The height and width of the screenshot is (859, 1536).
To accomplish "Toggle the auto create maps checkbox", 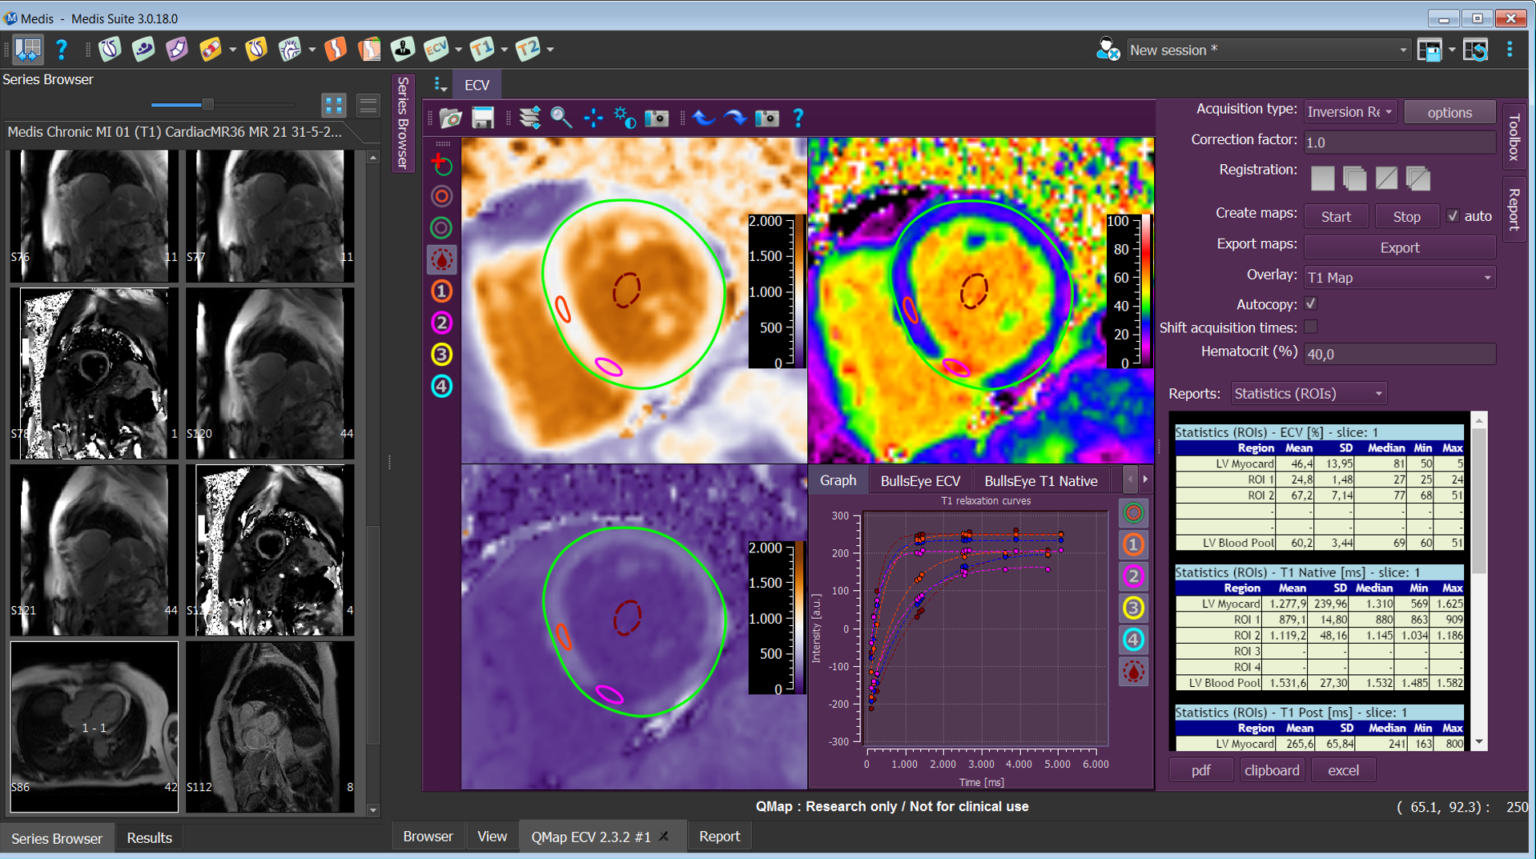I will [x=1453, y=216].
